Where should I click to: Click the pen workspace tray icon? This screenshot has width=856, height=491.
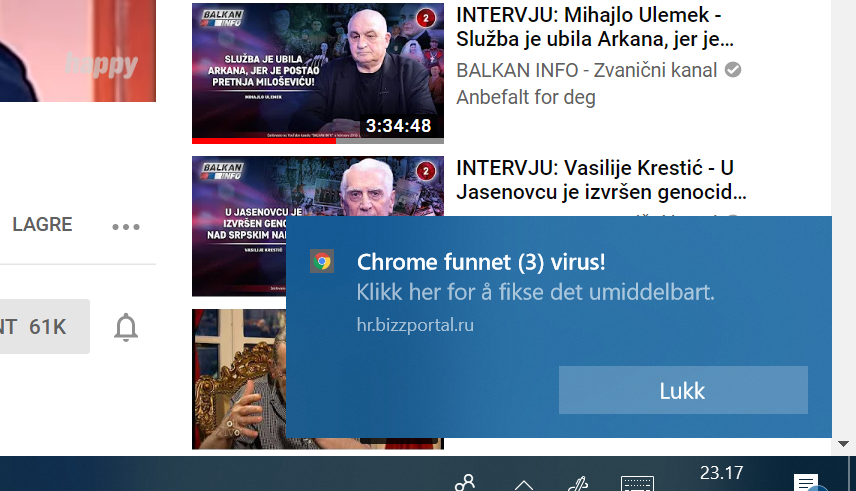(578, 483)
